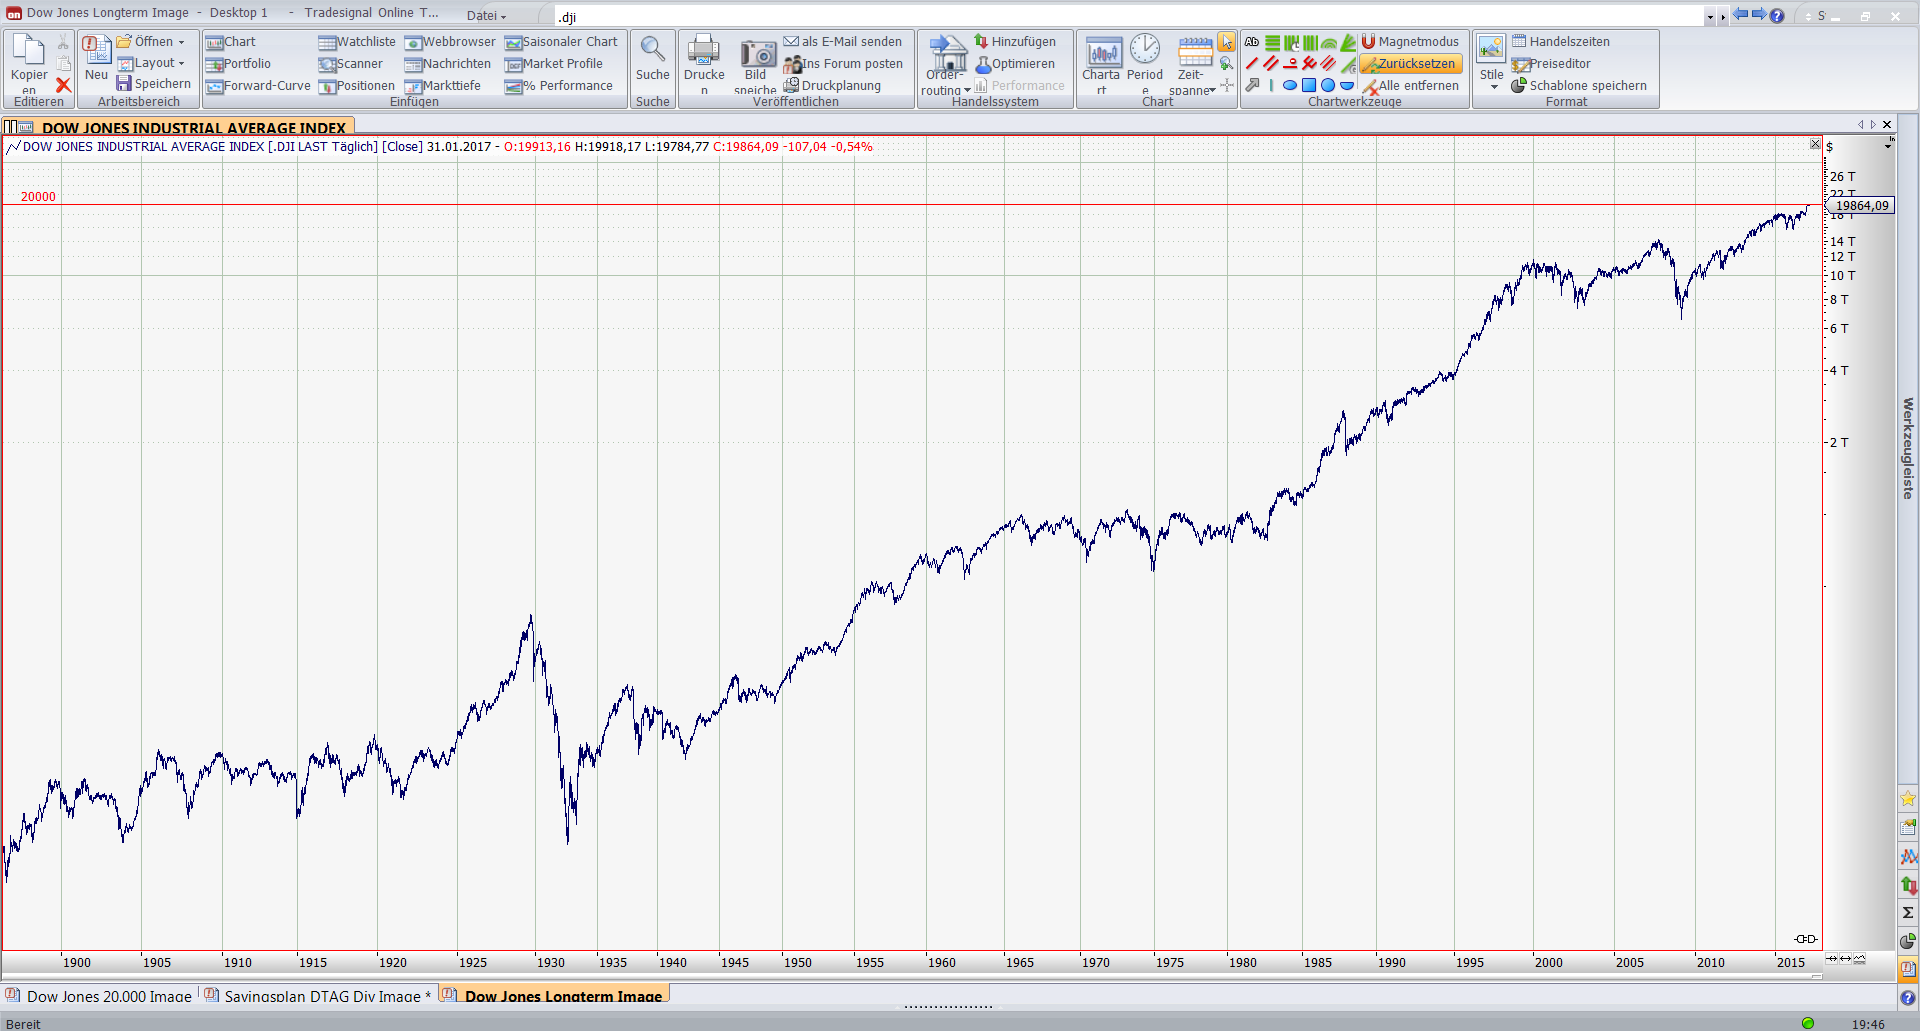This screenshot has width=1920, height=1031.
Task: Toggle Magnetmodus on
Action: pyautogui.click(x=1410, y=42)
